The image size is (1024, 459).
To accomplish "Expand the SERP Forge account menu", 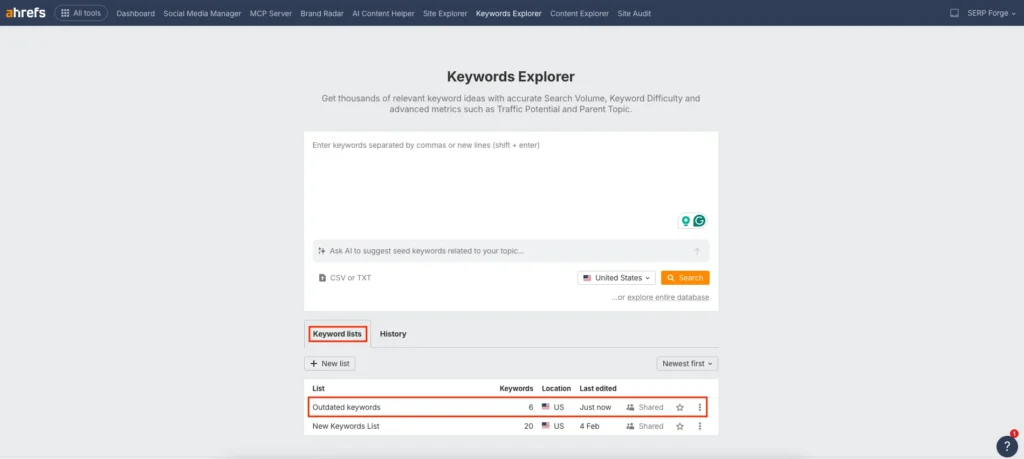I will [991, 13].
